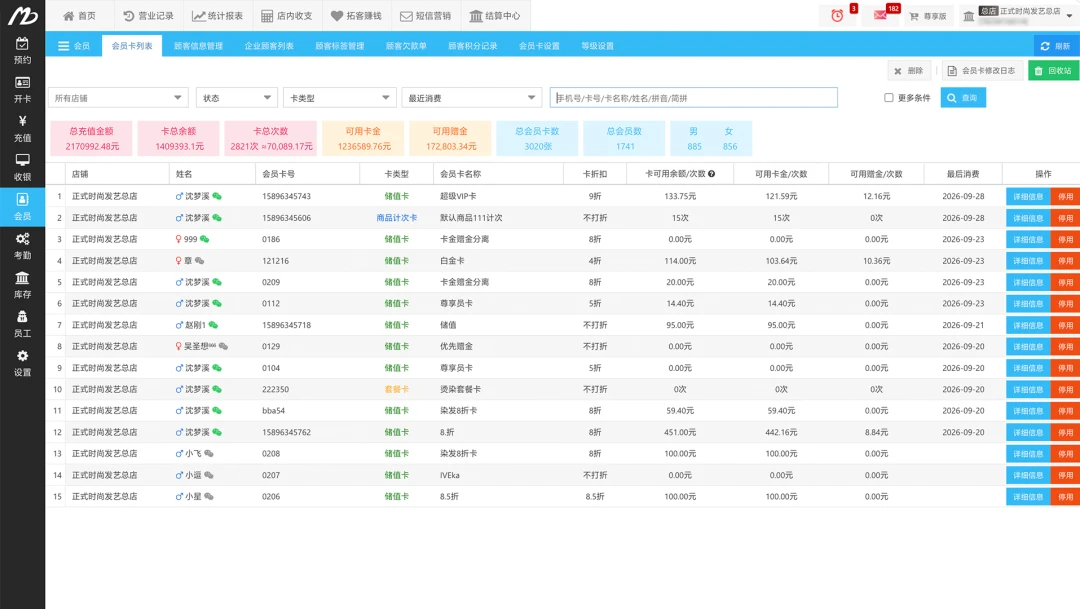Open the 状态 status dropdown
The height and width of the screenshot is (609, 1080).
coord(236,98)
